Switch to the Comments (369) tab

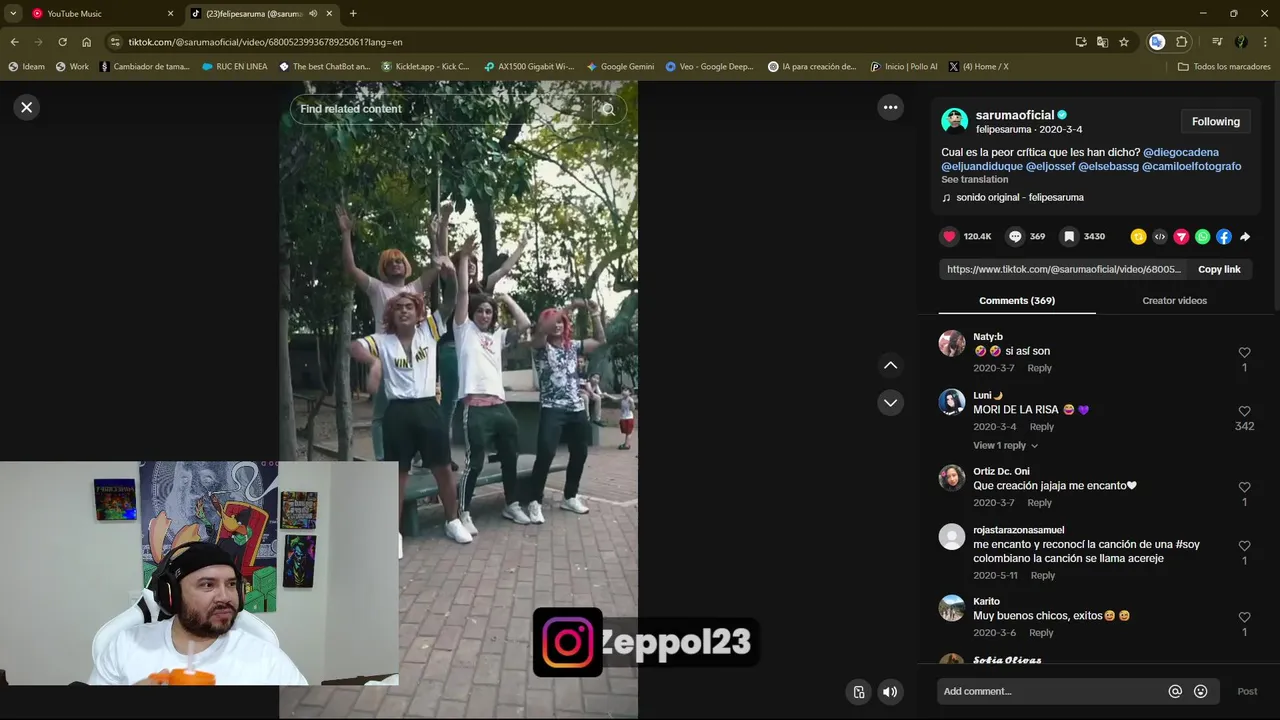(x=1017, y=300)
